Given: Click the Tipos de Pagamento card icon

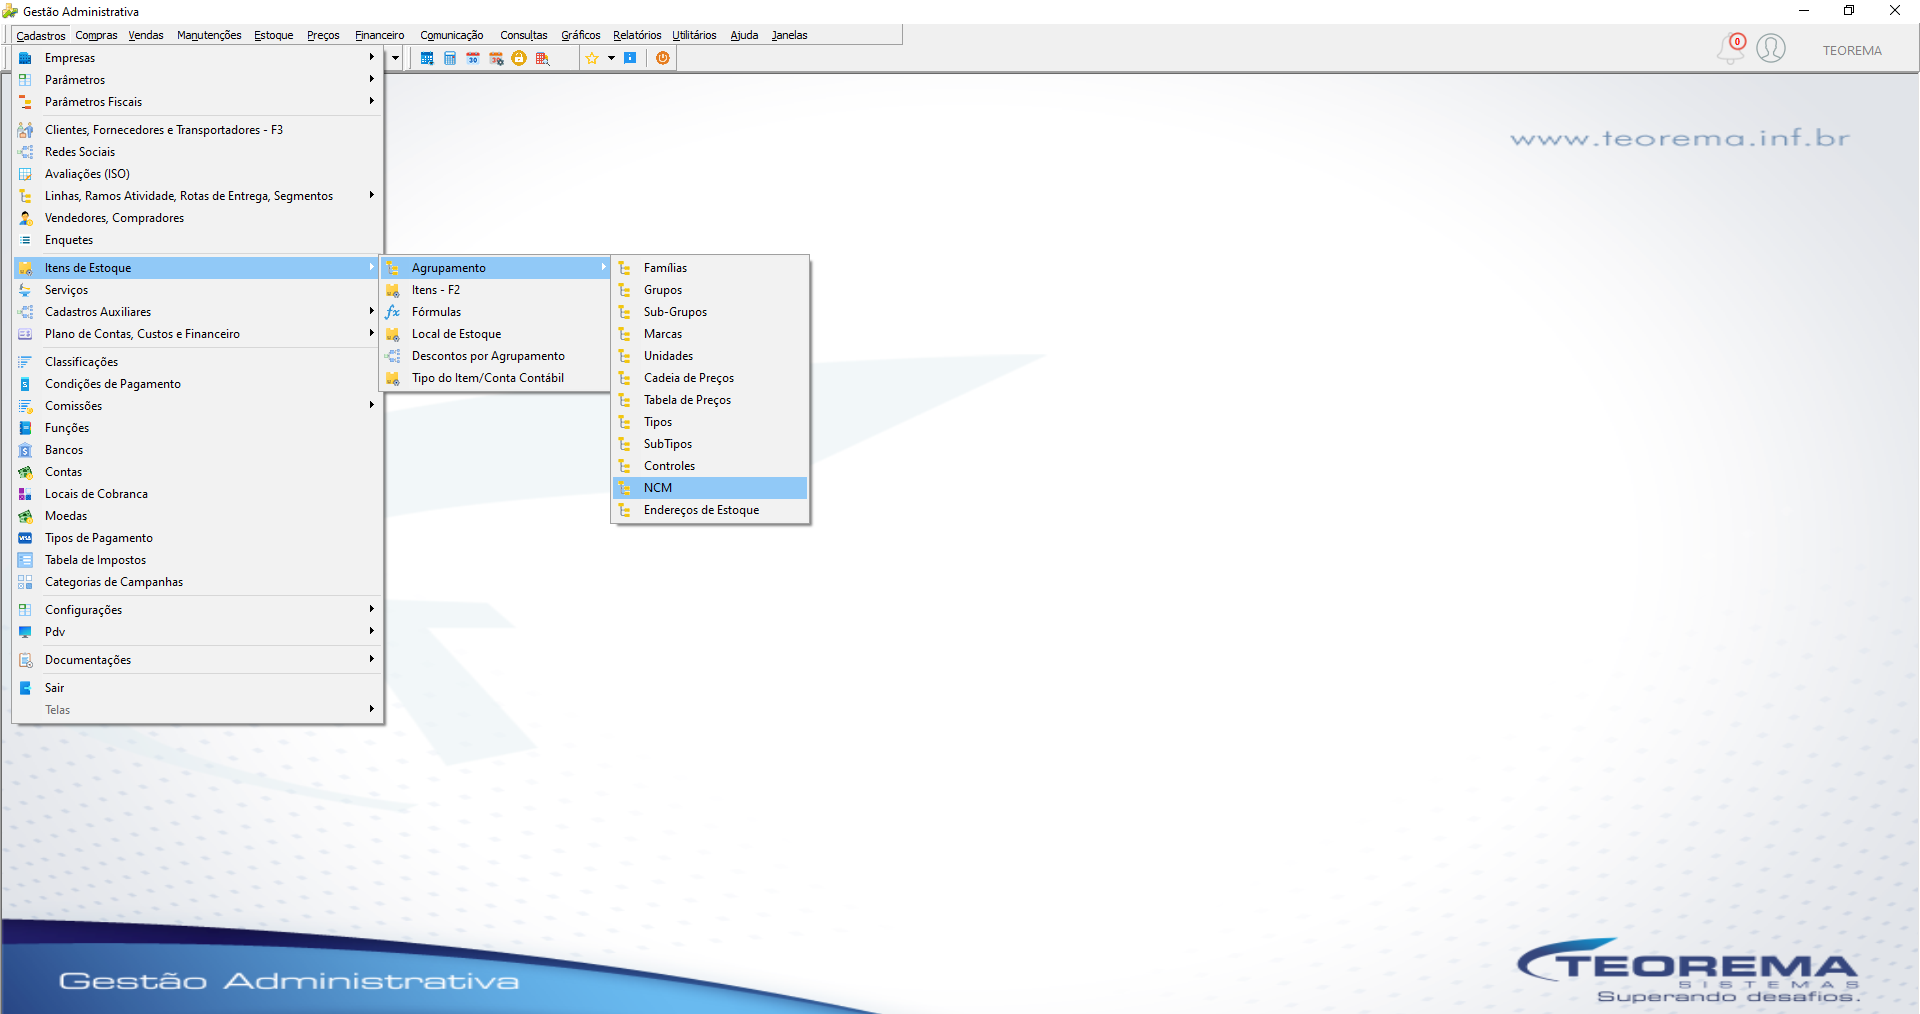Looking at the screenshot, I should tap(25, 538).
